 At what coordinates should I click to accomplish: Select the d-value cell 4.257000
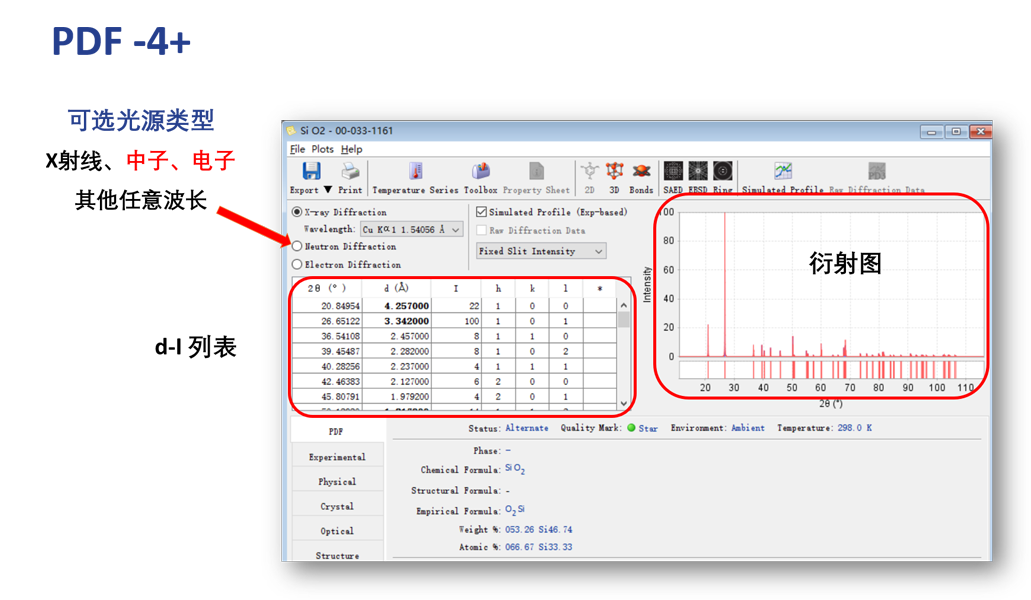[x=396, y=306]
